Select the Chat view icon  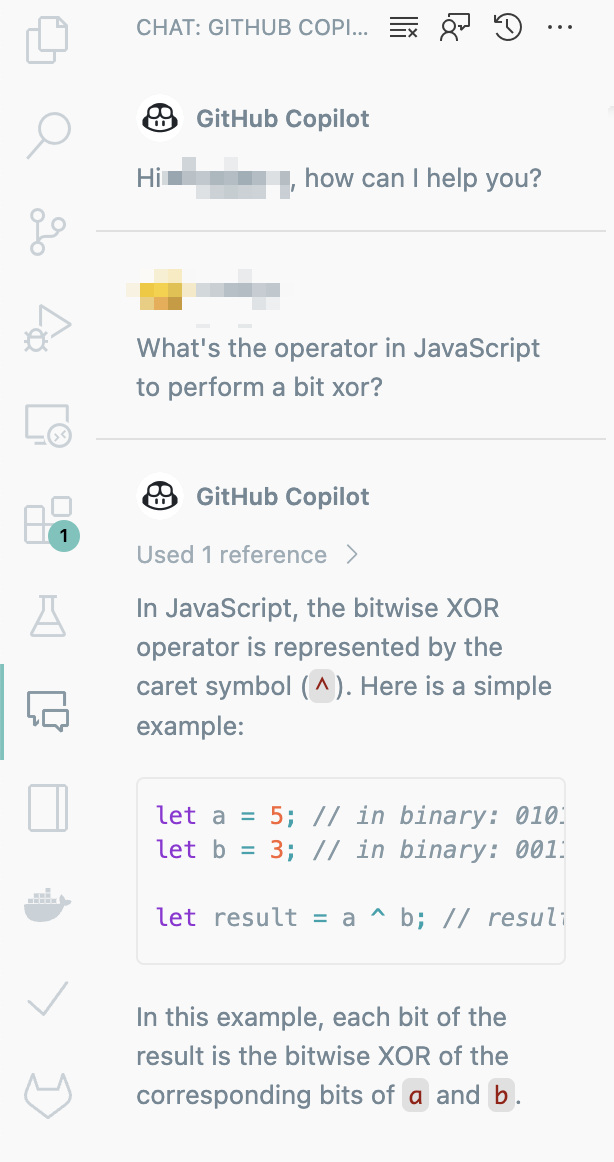(48, 711)
